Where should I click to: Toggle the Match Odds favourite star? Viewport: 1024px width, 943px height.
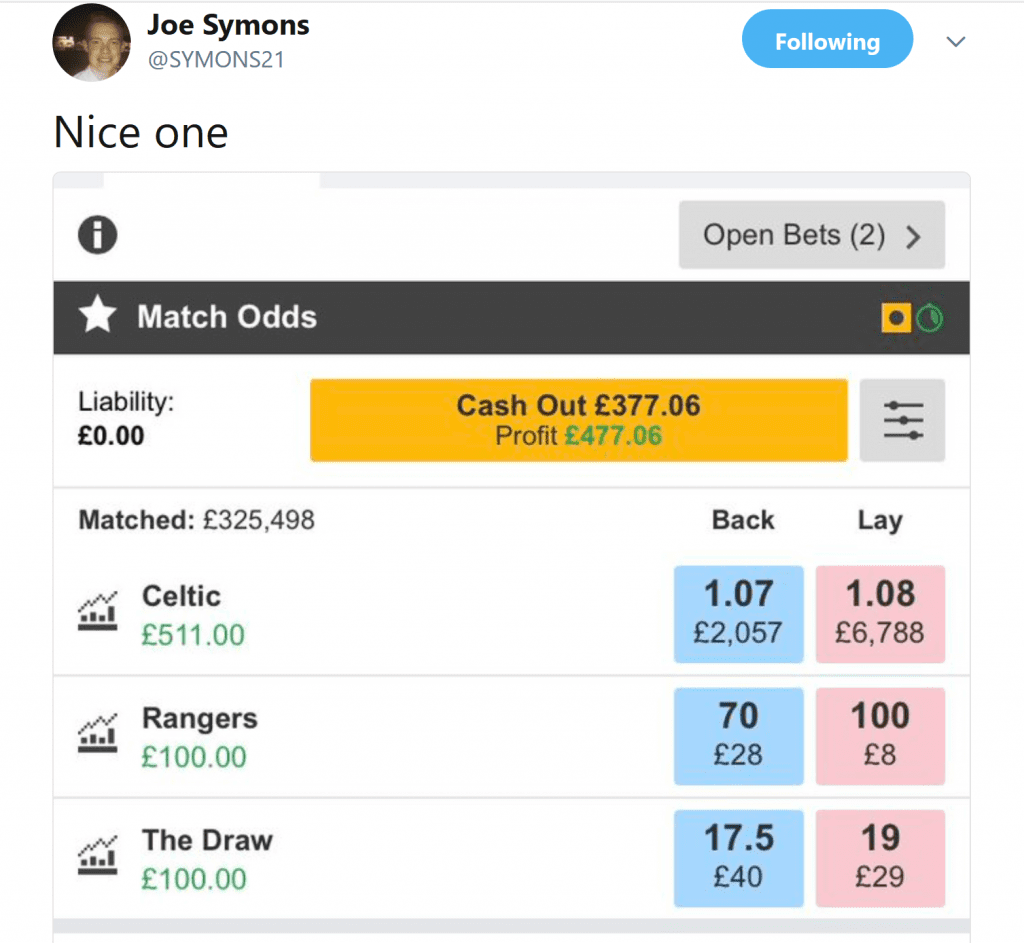click(x=97, y=314)
